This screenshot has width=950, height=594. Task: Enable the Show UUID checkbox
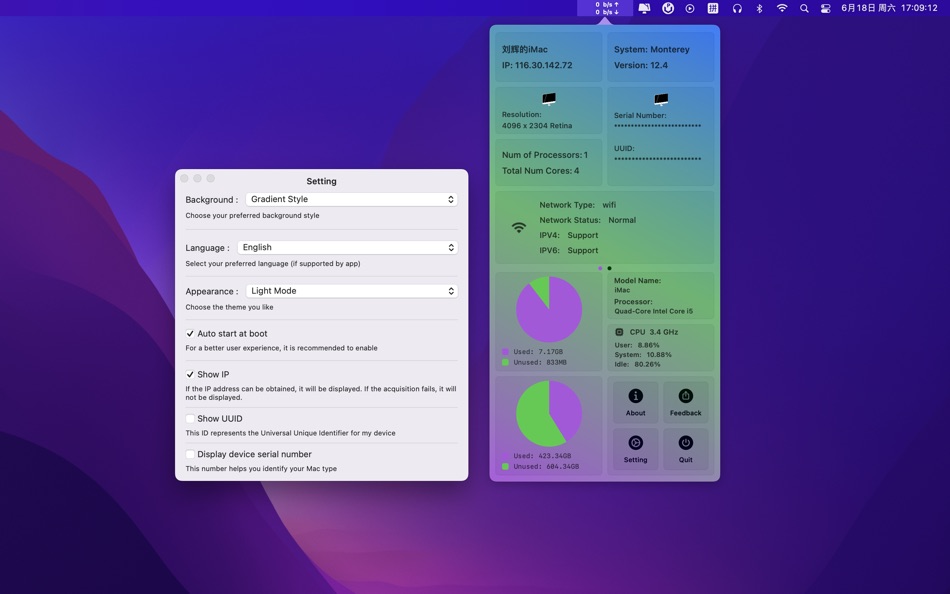[x=190, y=419]
